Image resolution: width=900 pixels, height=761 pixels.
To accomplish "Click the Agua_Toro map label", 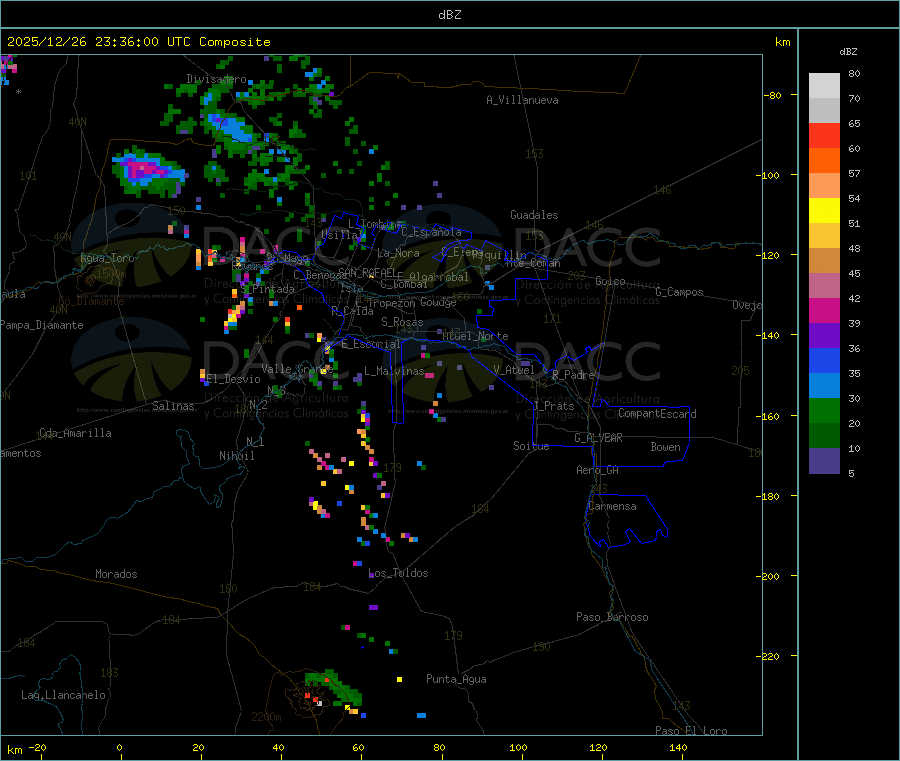I will (107, 258).
